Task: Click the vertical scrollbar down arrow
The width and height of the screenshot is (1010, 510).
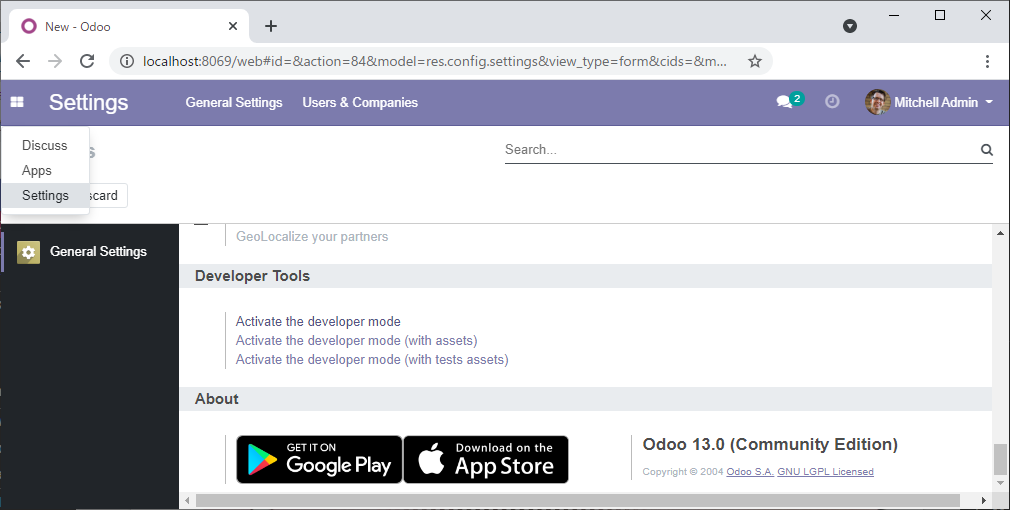Action: pos(1000,483)
